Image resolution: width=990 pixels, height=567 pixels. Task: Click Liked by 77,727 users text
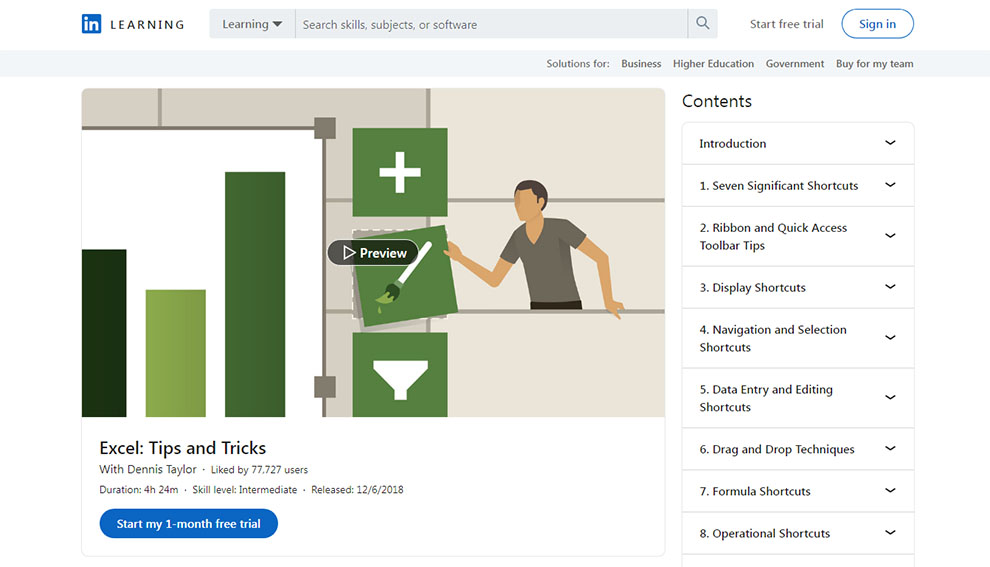click(259, 470)
